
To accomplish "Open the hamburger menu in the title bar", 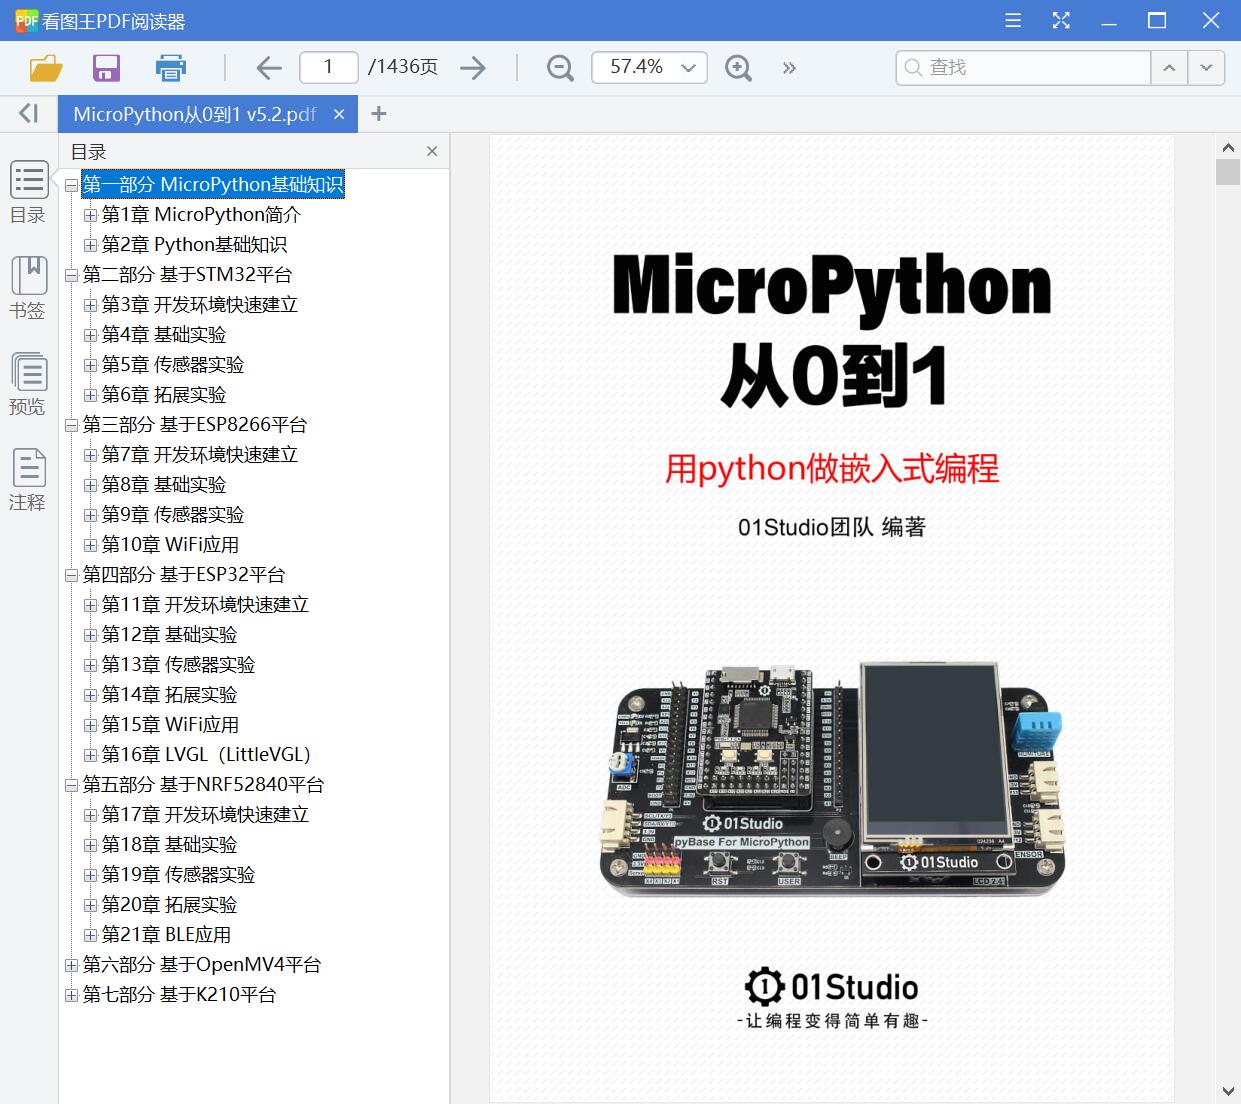I will 1011,20.
